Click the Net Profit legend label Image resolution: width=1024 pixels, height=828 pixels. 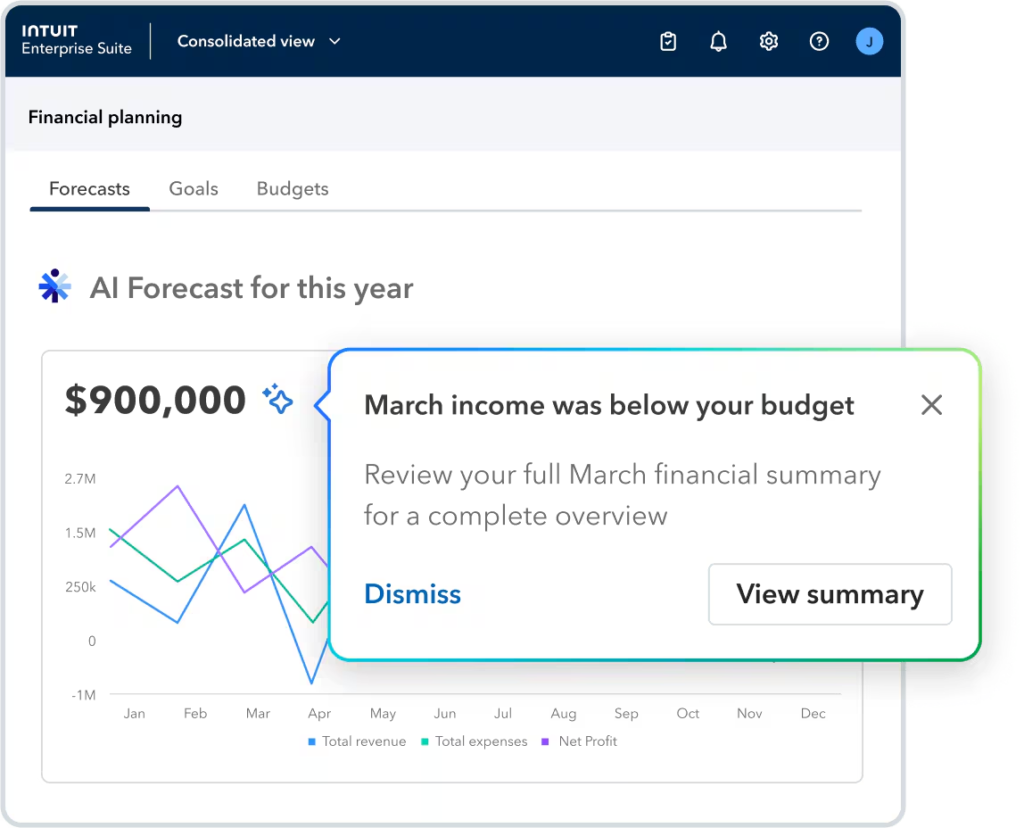click(x=588, y=741)
